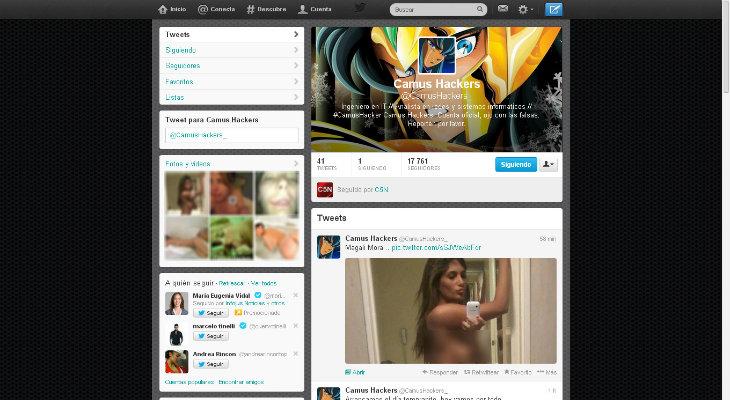Click the compose new tweet icon
Screen dimensions: 730x400
tap(554, 9)
